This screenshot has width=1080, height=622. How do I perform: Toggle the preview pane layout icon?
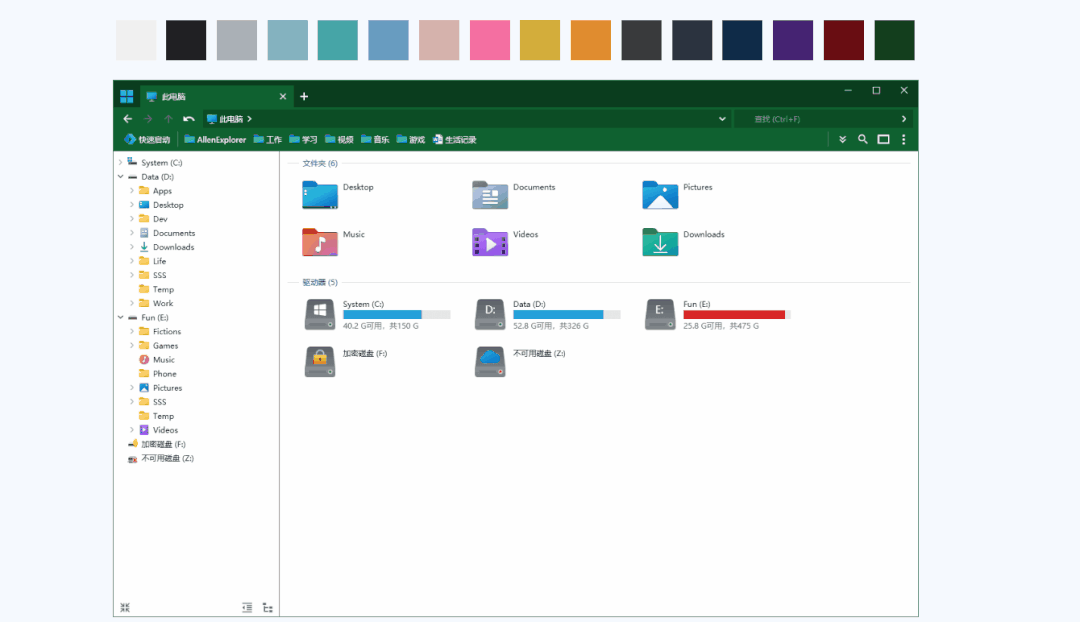click(x=883, y=139)
